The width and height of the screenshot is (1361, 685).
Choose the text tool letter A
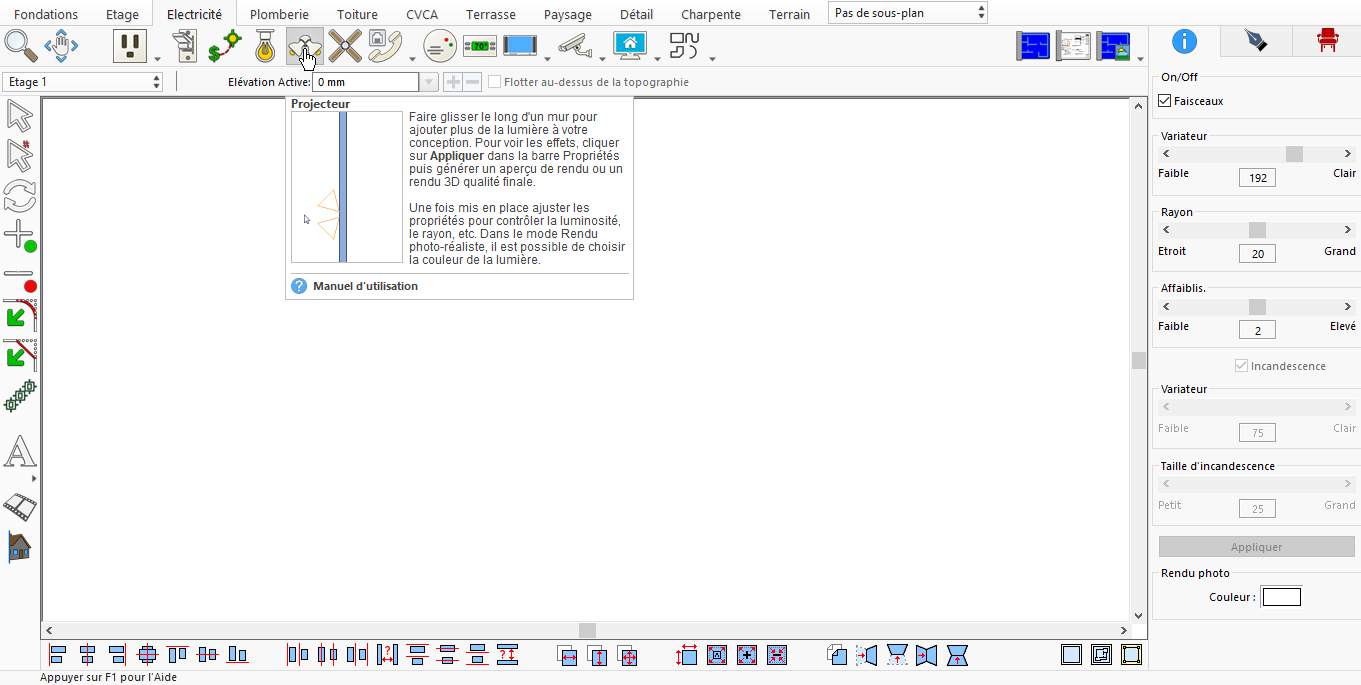click(20, 452)
